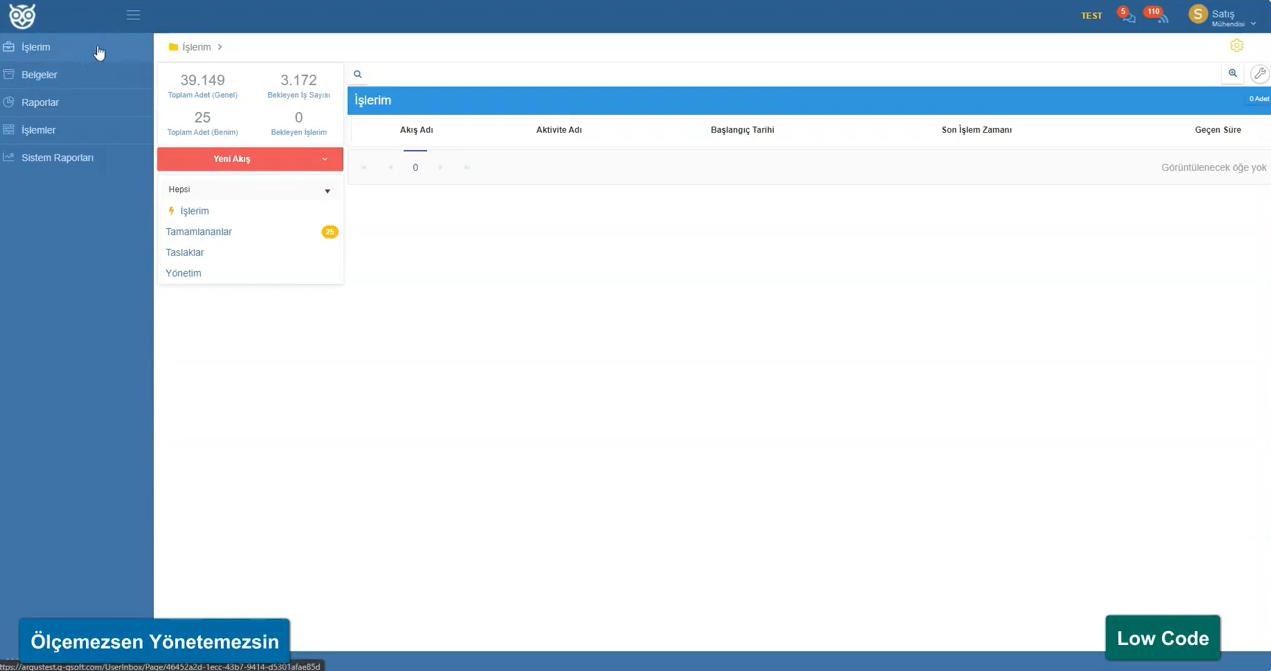Open the yellow gear settings icon
1271x671 pixels.
[x=1237, y=46]
